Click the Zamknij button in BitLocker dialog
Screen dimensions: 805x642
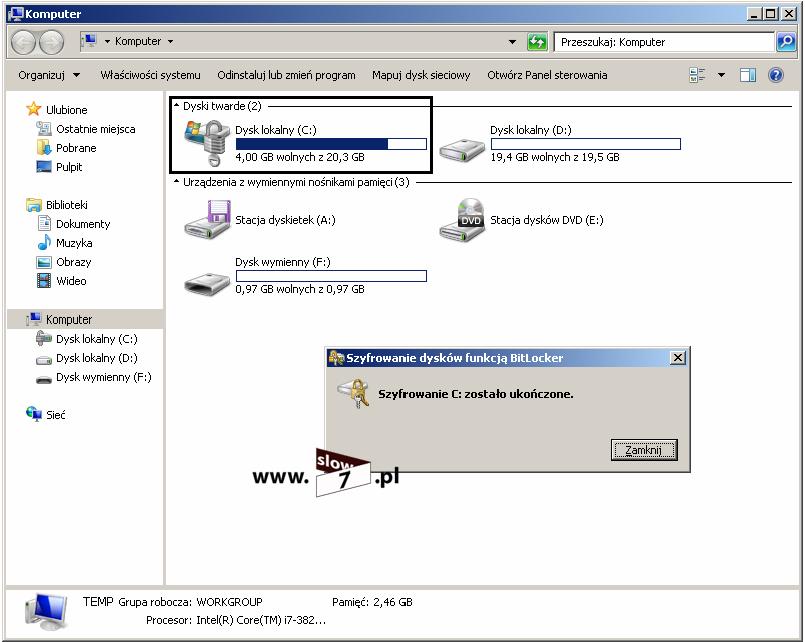(644, 450)
